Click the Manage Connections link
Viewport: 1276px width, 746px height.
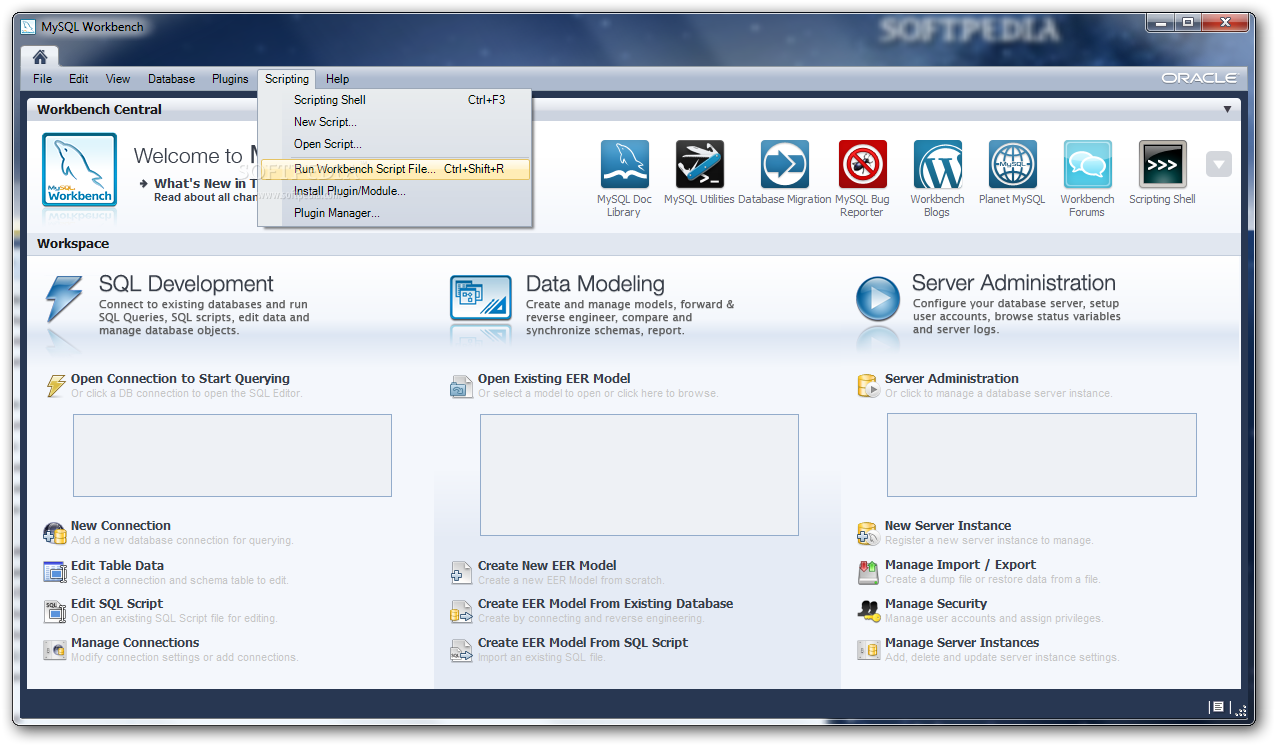click(x=135, y=643)
